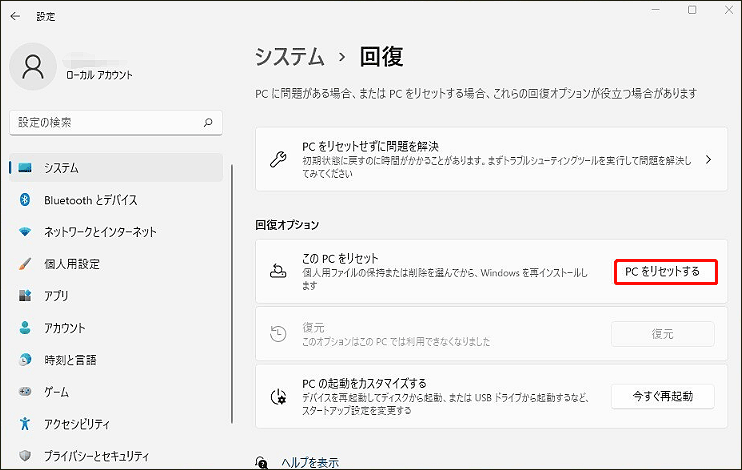Click the 復元 history clock icon
This screenshot has height=470, width=742.
click(x=278, y=334)
